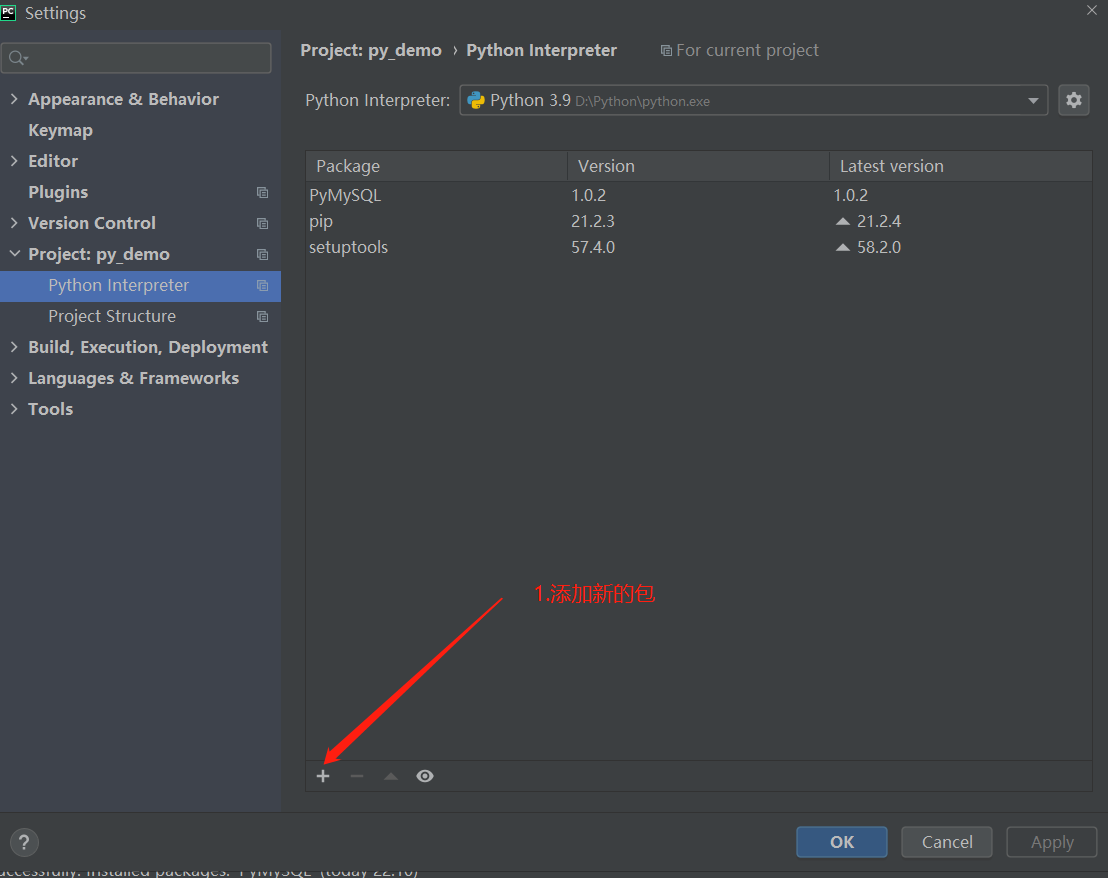Click the project-level icon beside Project: py_demo
The image size is (1108, 878).
tap(262, 254)
